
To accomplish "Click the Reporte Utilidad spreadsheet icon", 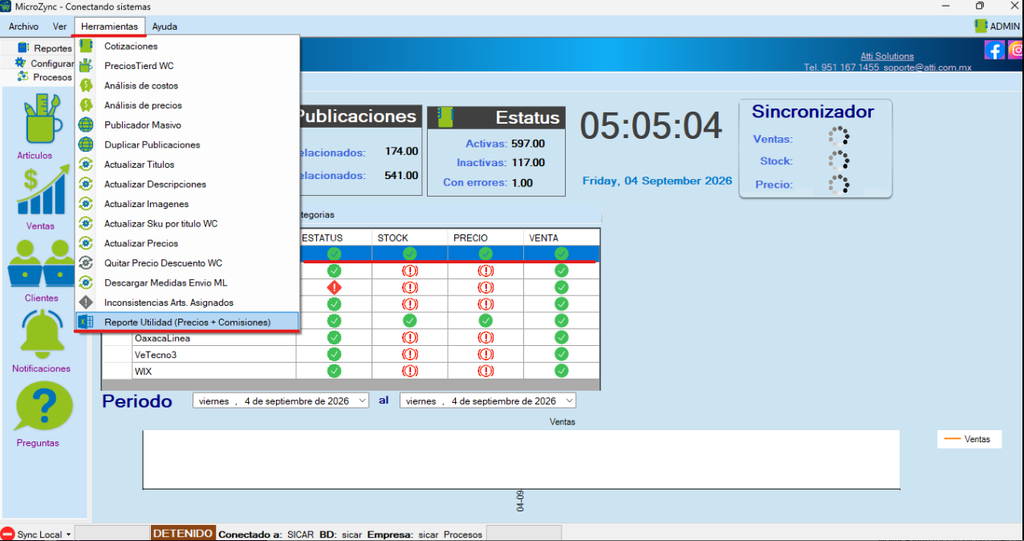I will [86, 322].
